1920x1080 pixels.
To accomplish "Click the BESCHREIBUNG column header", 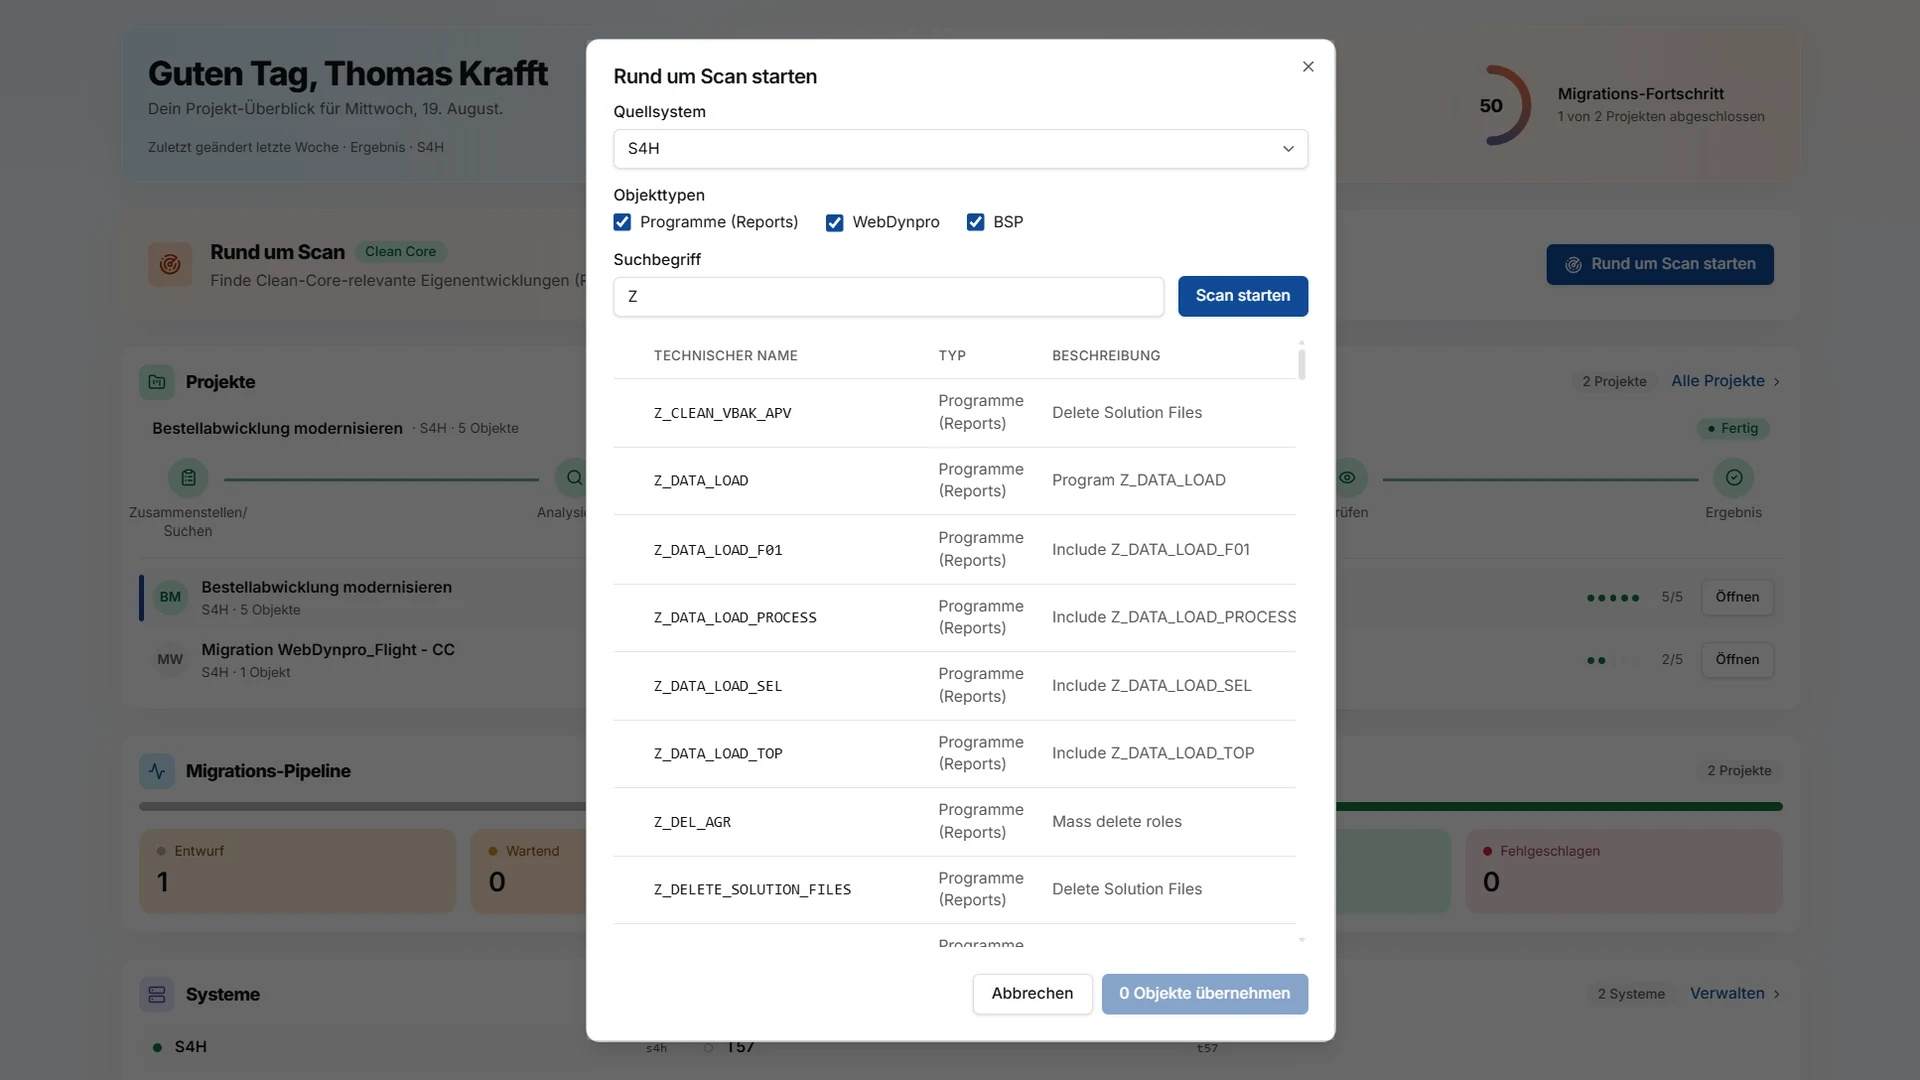I will (1106, 356).
